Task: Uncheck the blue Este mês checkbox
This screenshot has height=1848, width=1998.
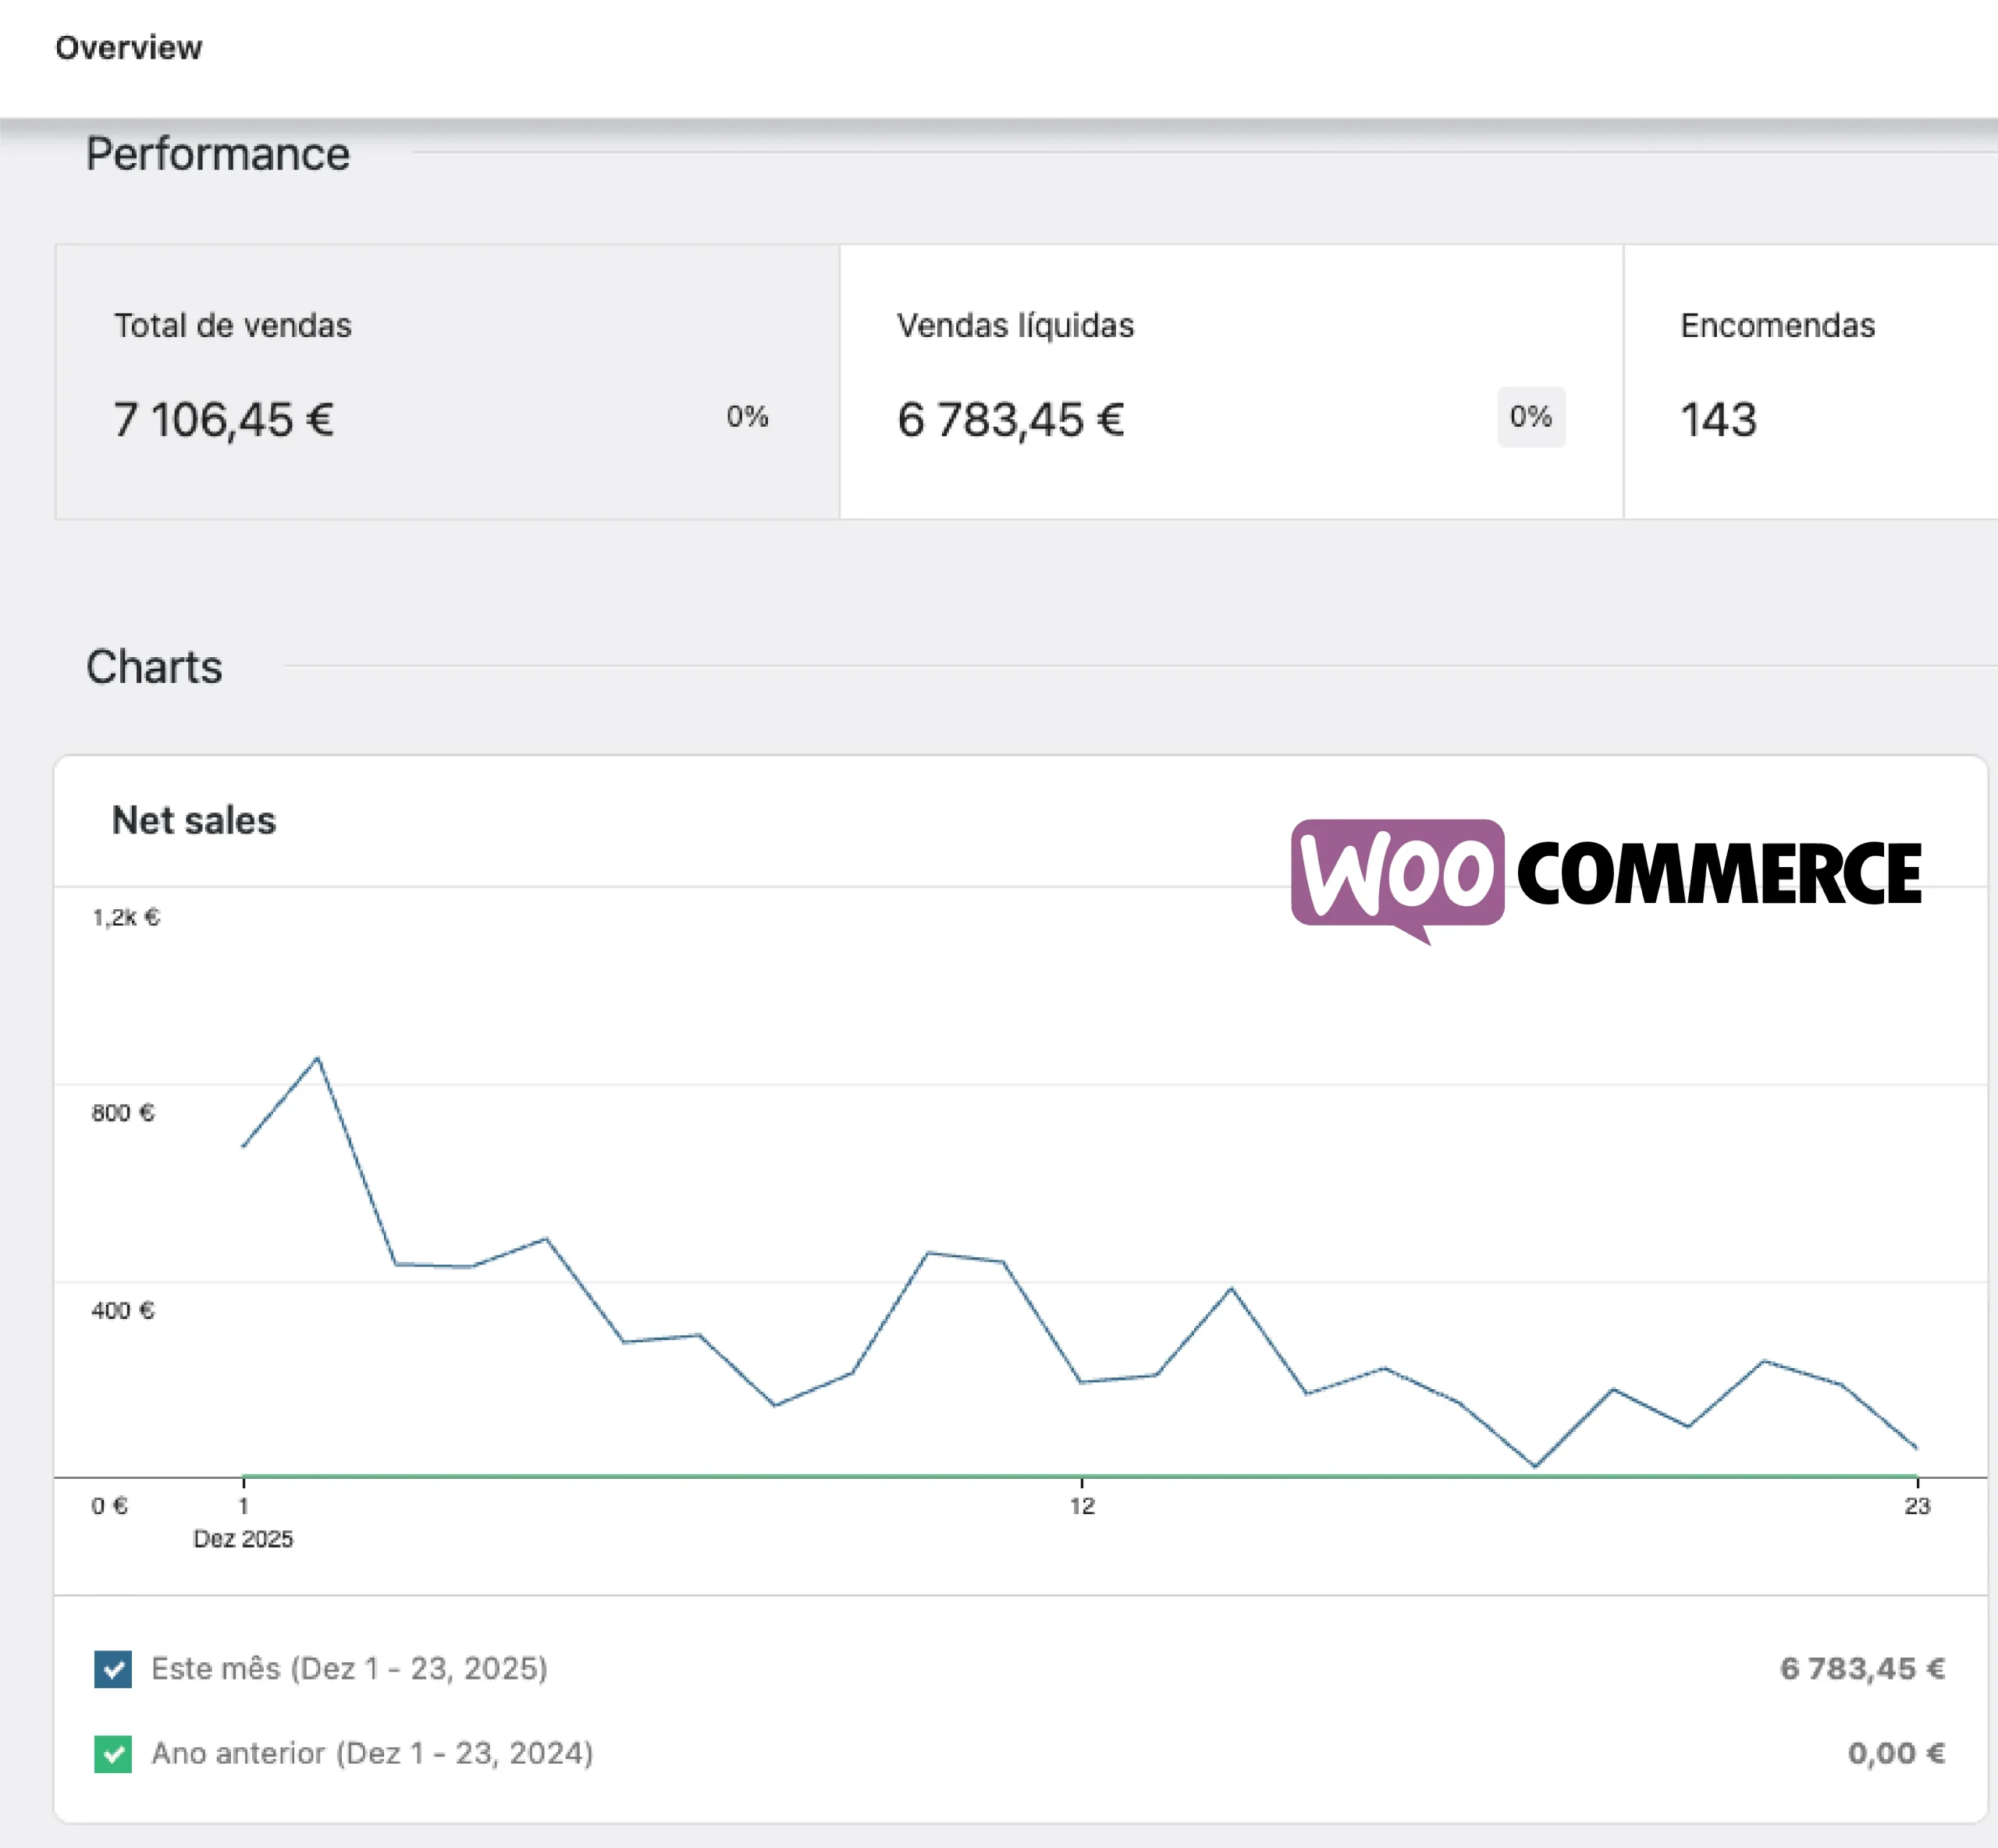Action: (113, 1669)
